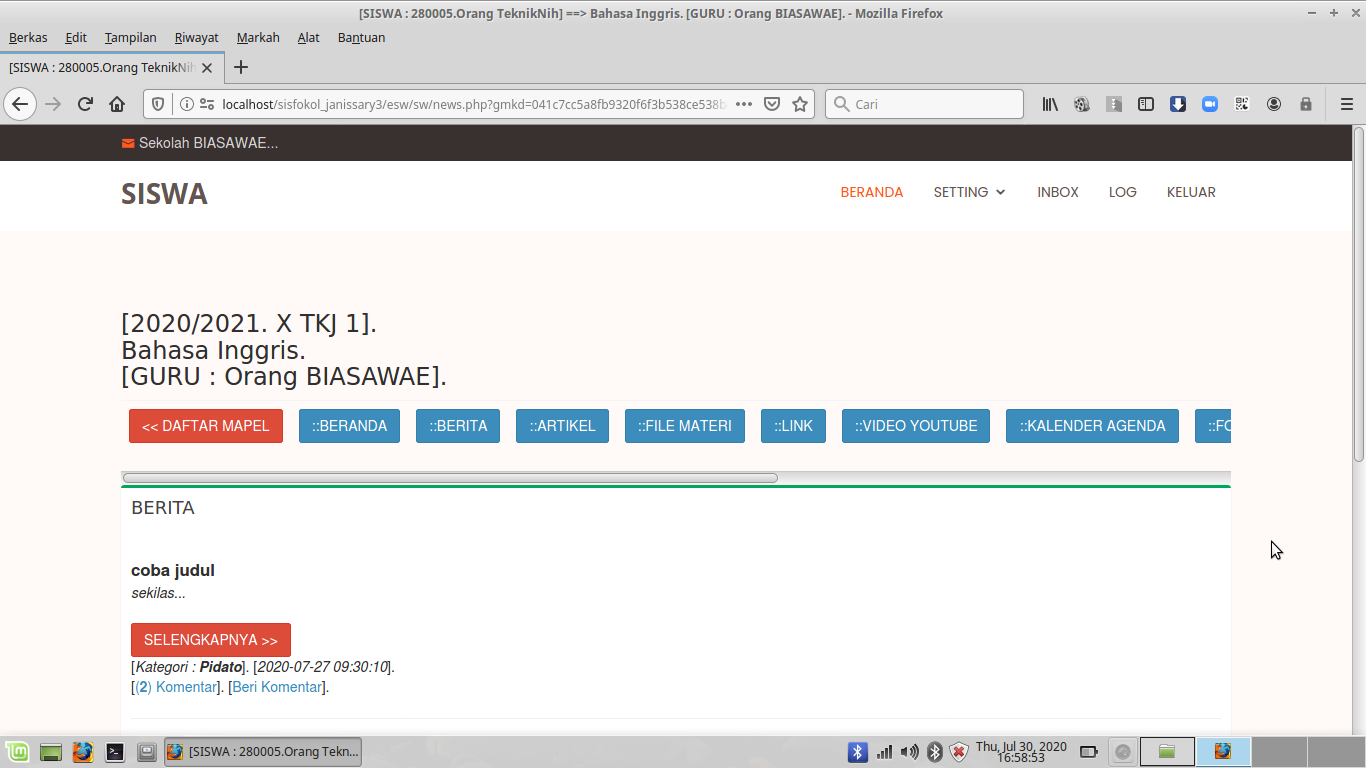Open the Linux Mint start menu
1366x768 pixels.
16,752
